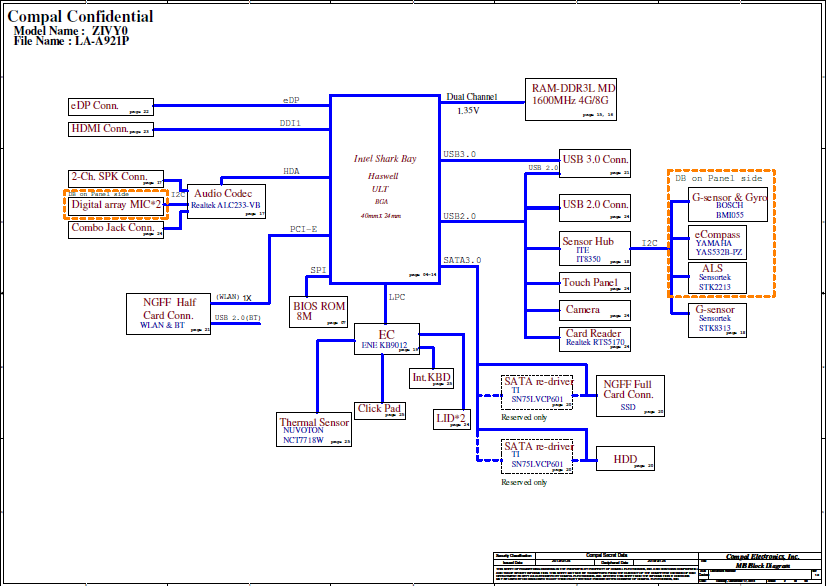Select the Digital array MIC*2 block
This screenshot has height=586, width=830.
coord(116,204)
